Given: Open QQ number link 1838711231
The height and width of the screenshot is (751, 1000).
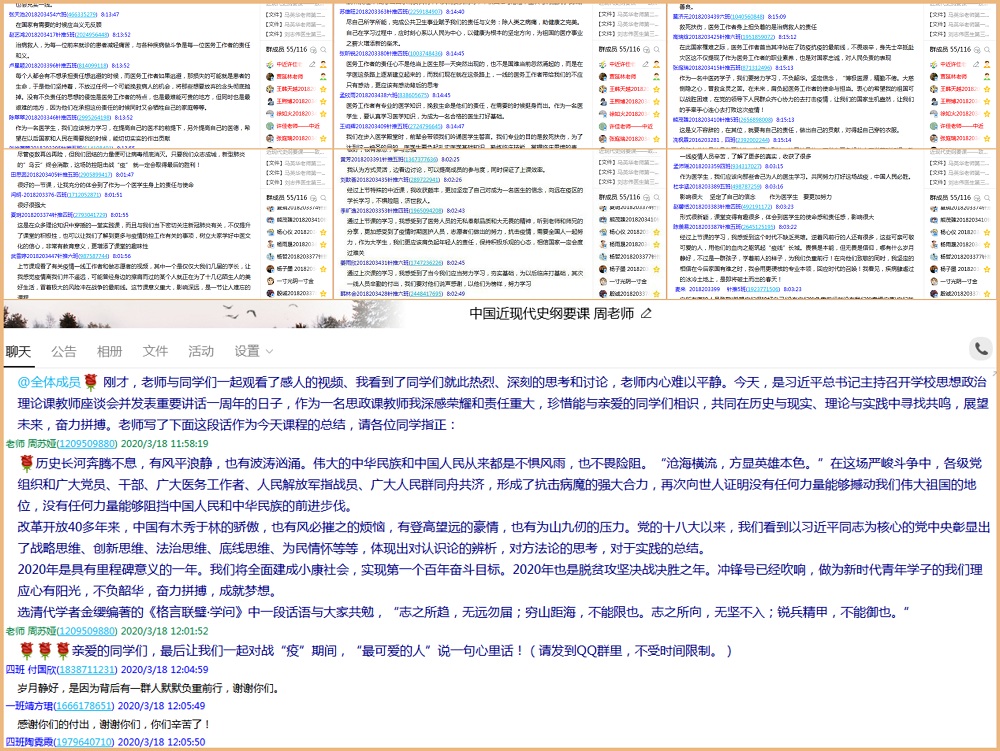Looking at the screenshot, I should pos(87,669).
